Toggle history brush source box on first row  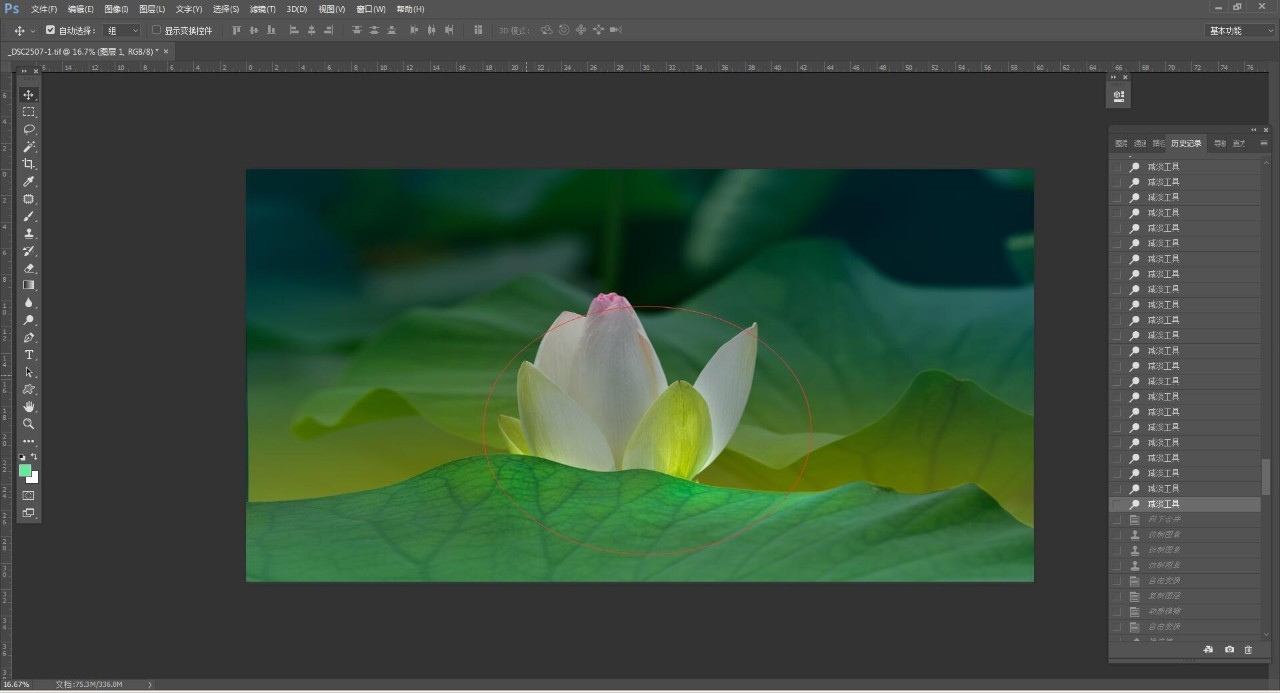click(1117, 167)
